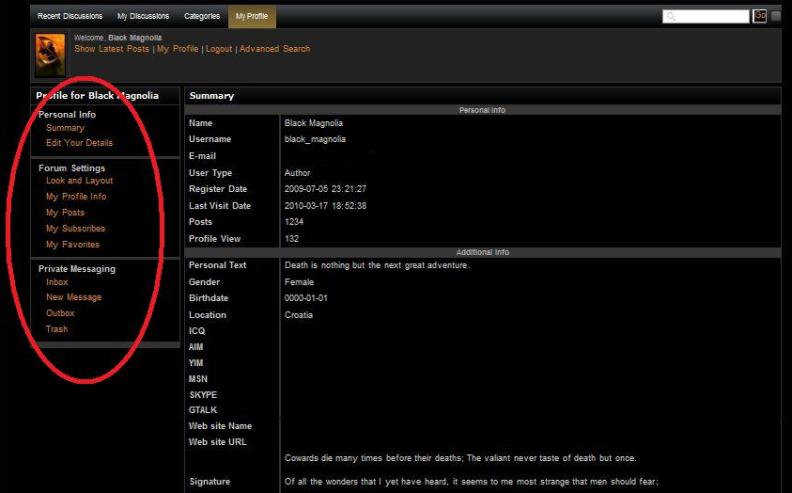Open the private messaging Inbox
792x493 pixels.
coord(57,282)
